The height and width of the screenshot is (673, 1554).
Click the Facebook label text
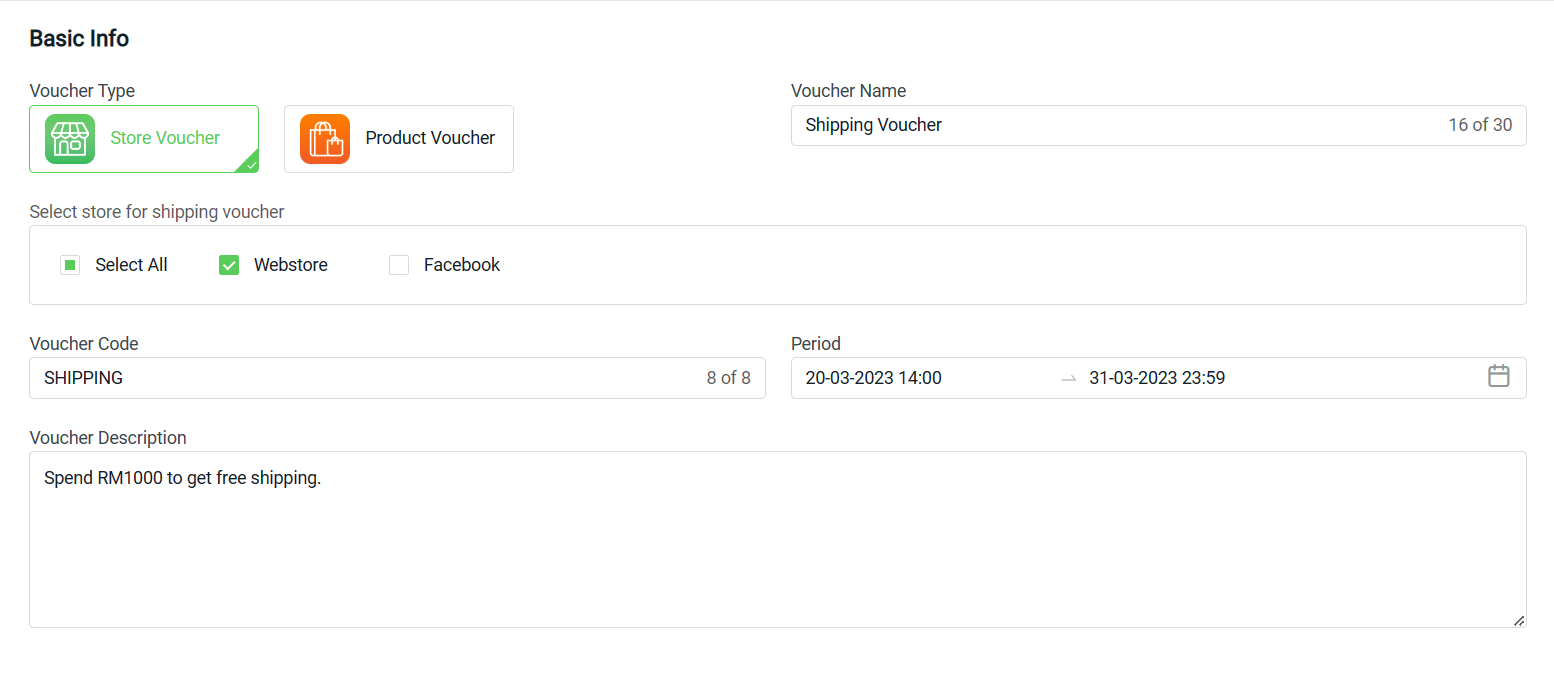click(462, 265)
